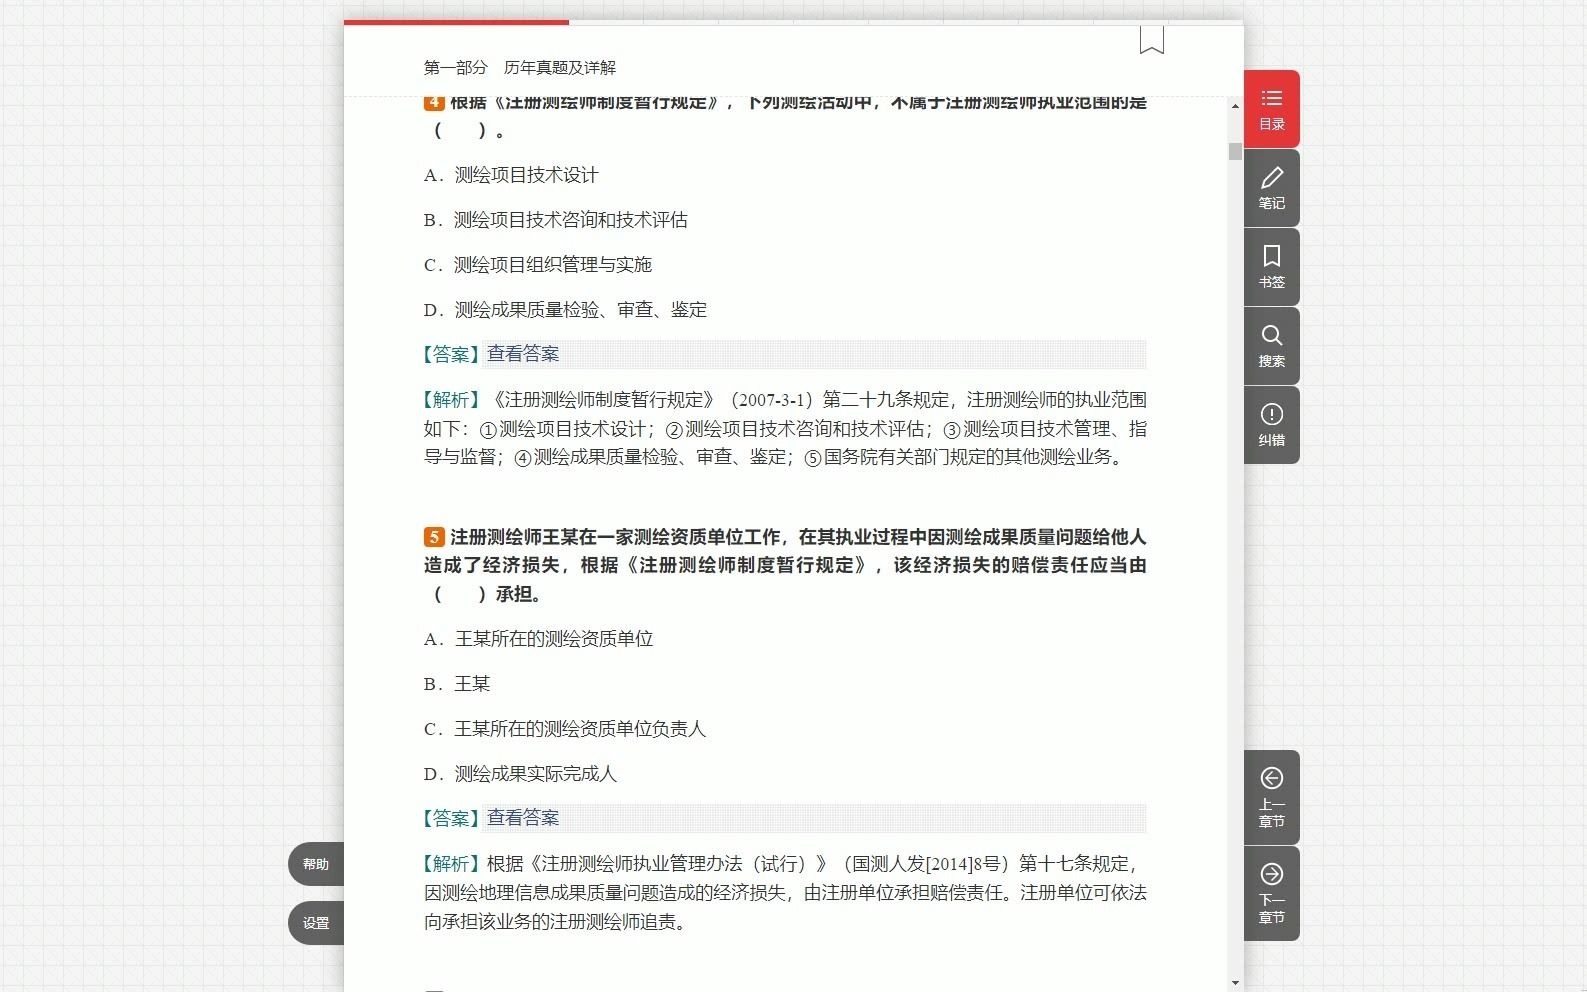
Task: Select option B 王某
Action: [x=457, y=684]
